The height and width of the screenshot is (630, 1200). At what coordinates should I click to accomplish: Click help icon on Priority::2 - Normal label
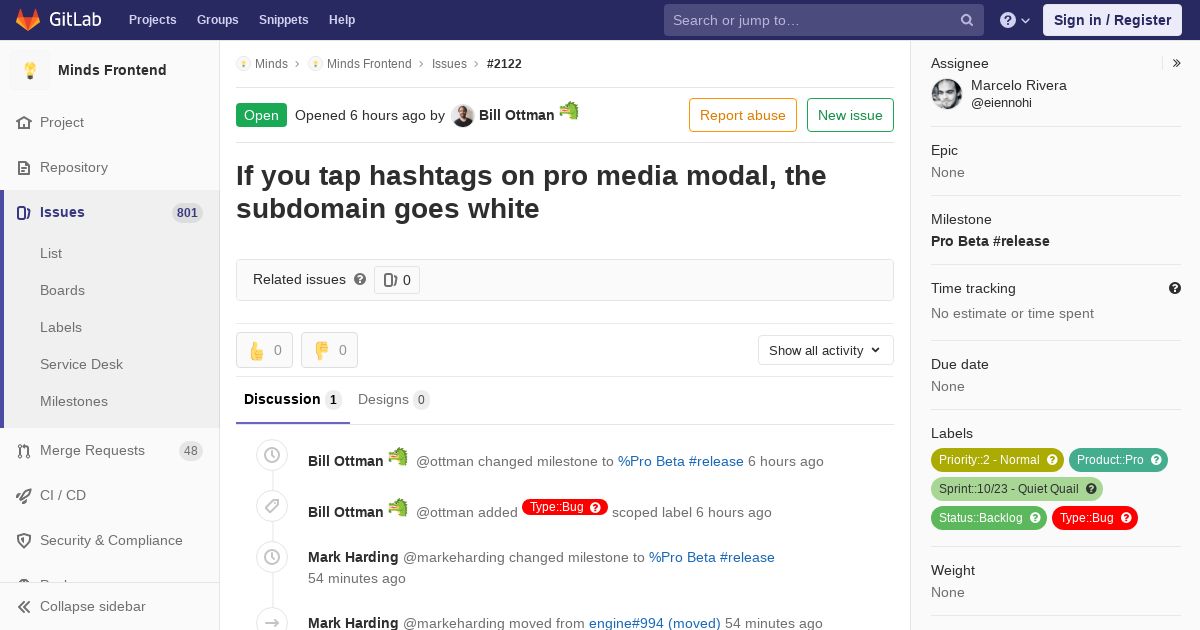tap(1051, 460)
